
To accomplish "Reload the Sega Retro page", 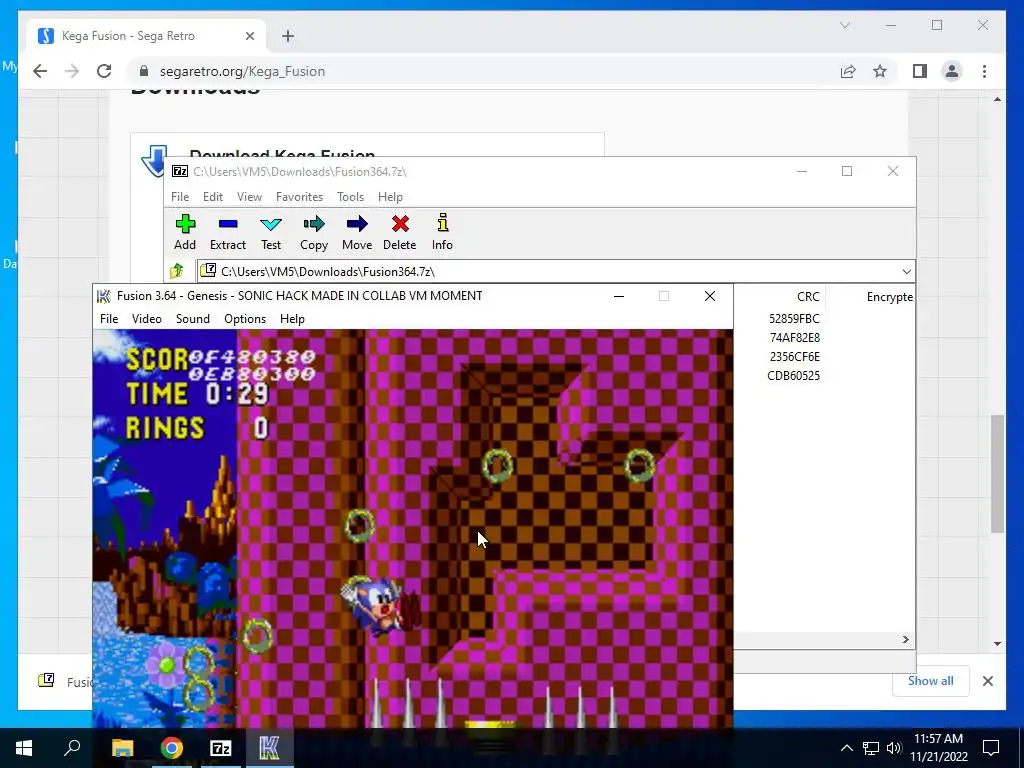I will click(104, 71).
